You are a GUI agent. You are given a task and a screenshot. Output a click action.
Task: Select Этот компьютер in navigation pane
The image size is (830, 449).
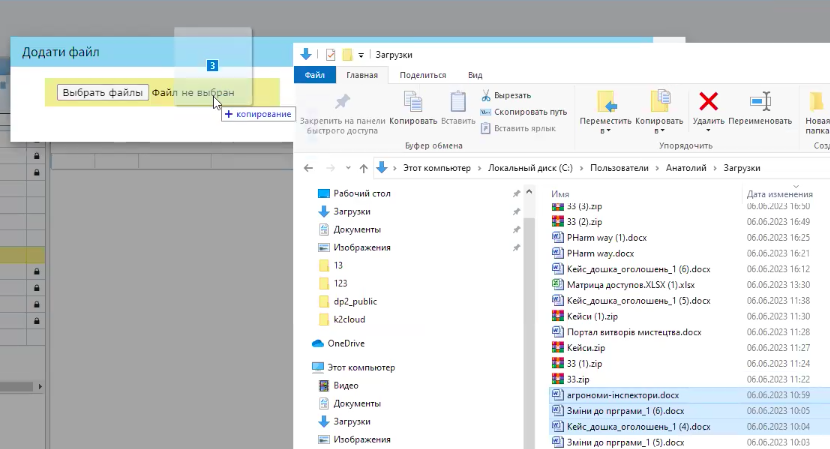361,367
